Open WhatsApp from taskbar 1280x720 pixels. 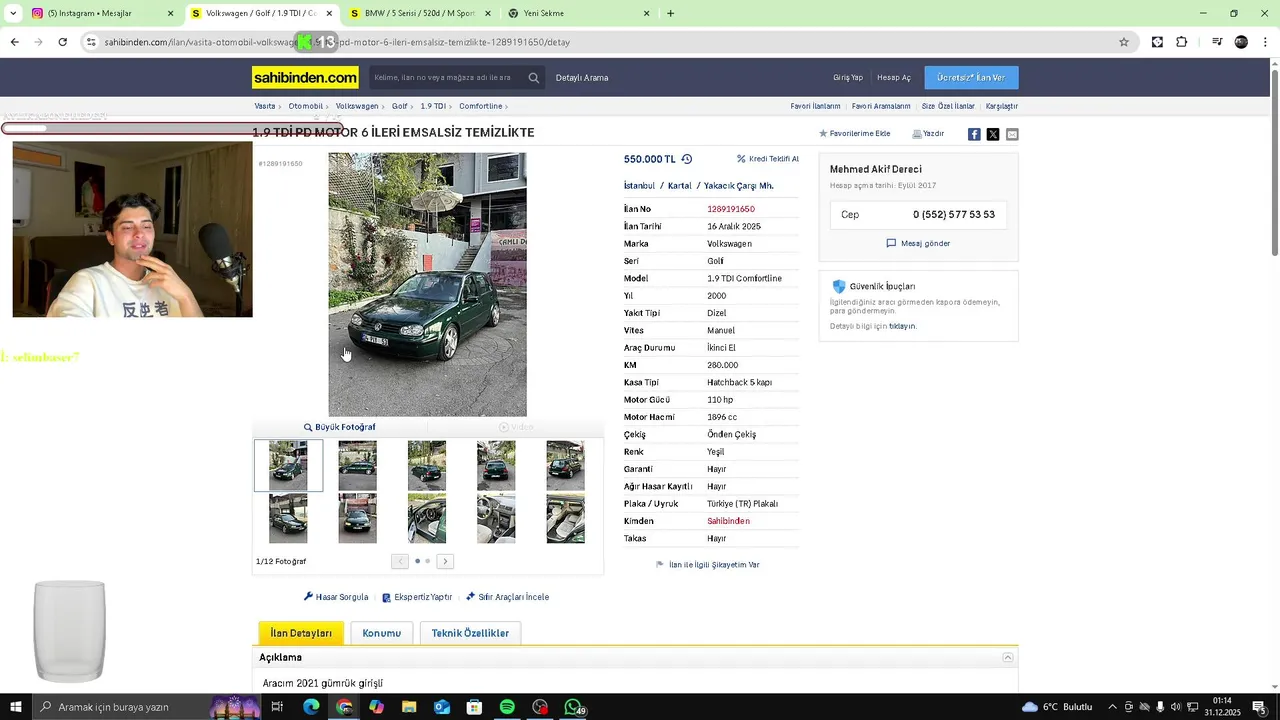(x=574, y=707)
